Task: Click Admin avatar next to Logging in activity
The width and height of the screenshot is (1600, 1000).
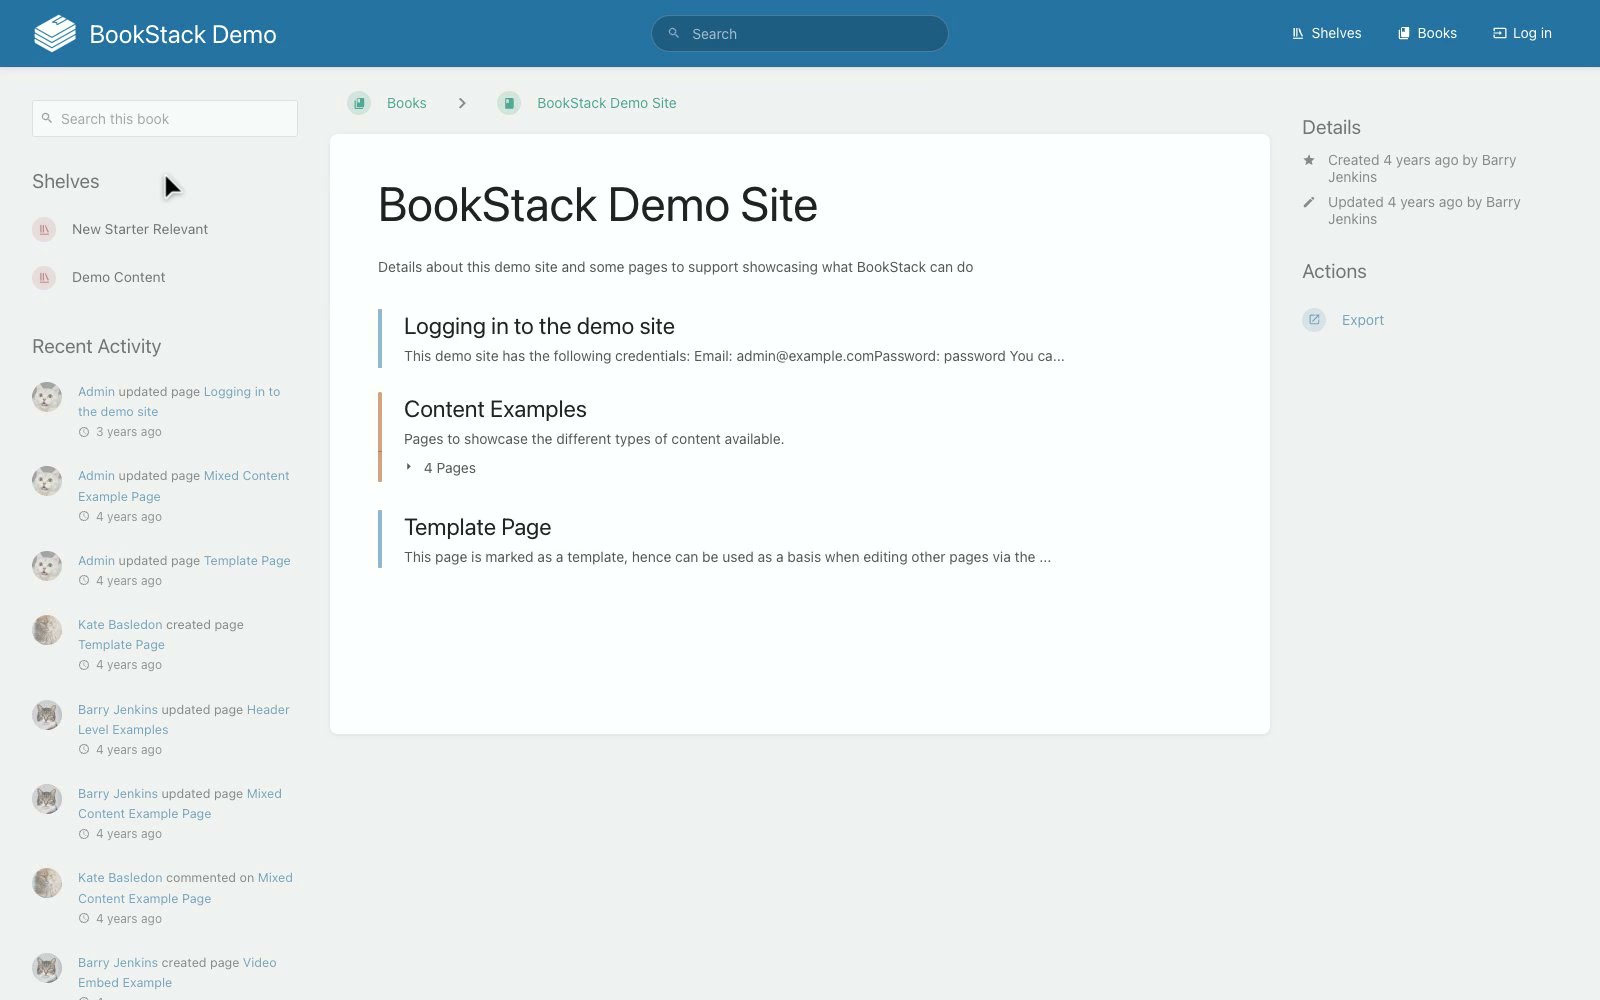Action: pyautogui.click(x=47, y=397)
